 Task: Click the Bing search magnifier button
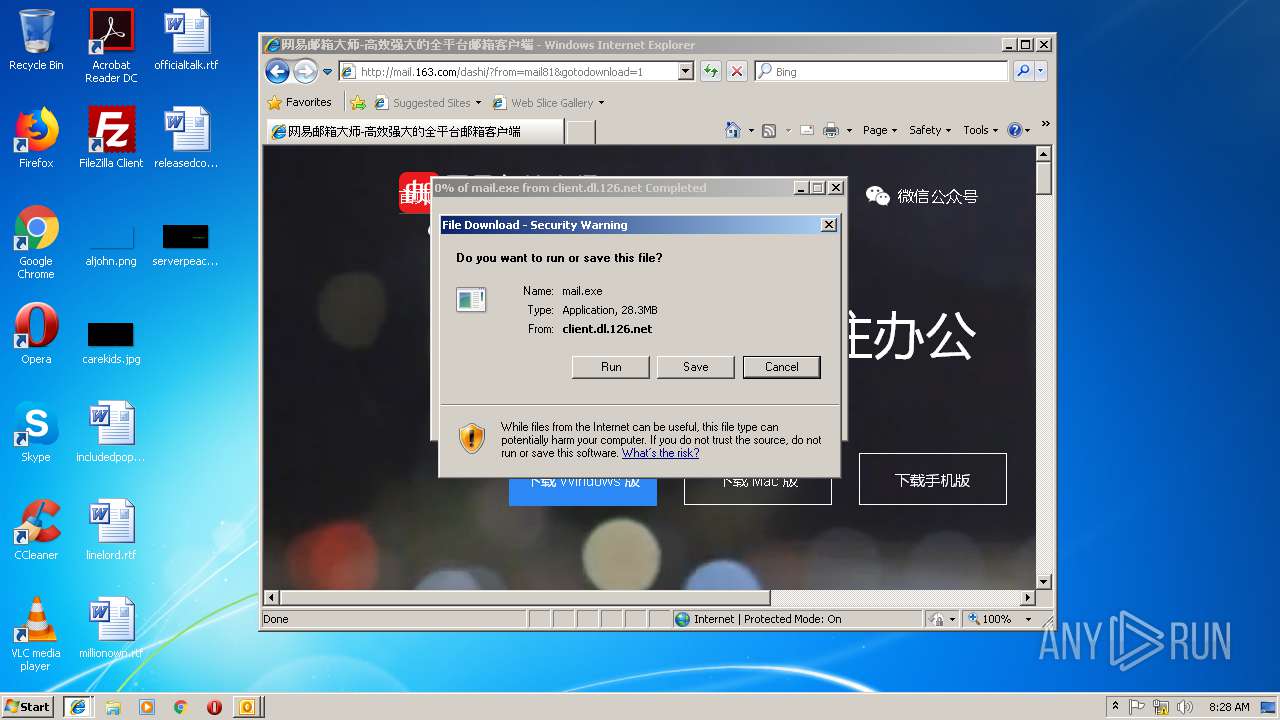tap(1022, 71)
